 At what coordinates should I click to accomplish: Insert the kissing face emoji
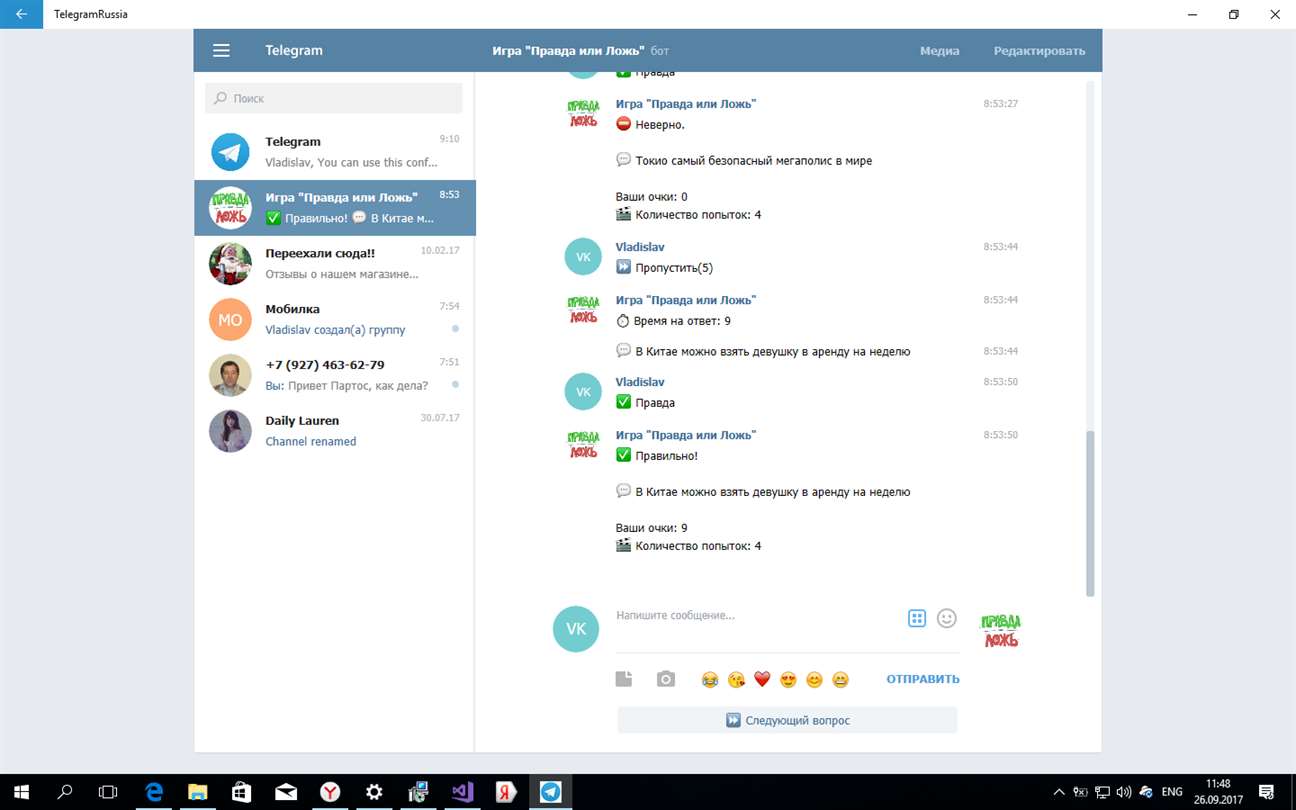pyautogui.click(x=736, y=680)
